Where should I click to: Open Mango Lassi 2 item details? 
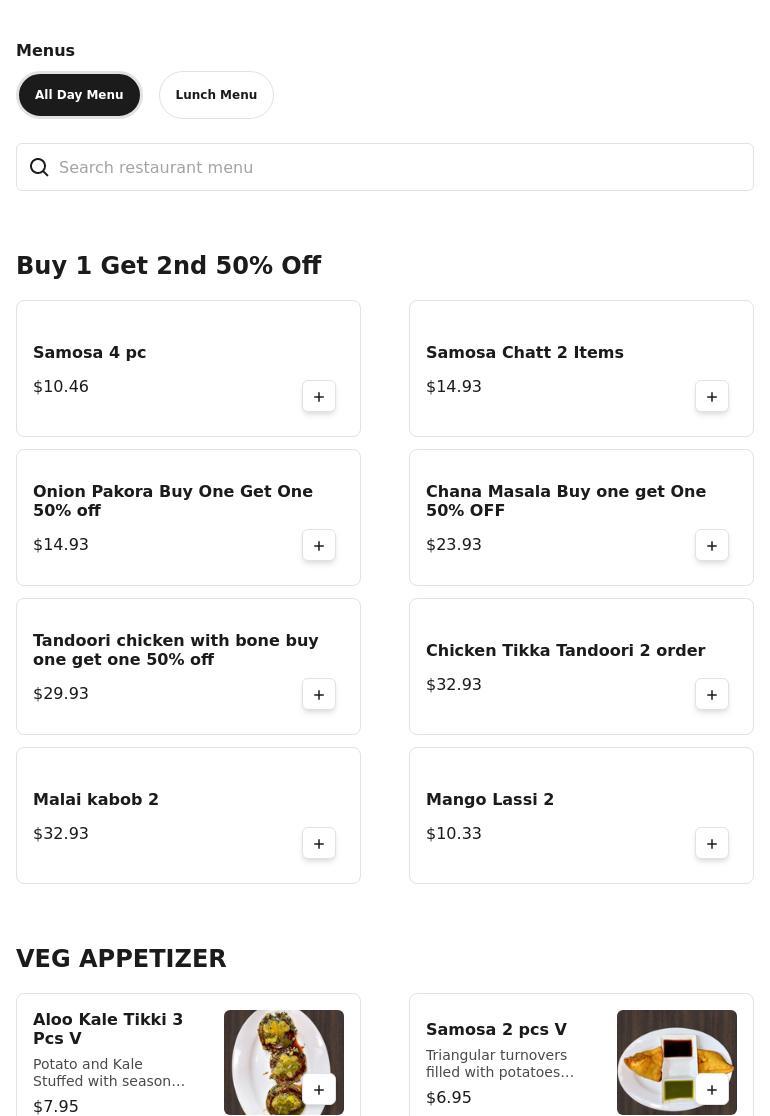(x=490, y=800)
